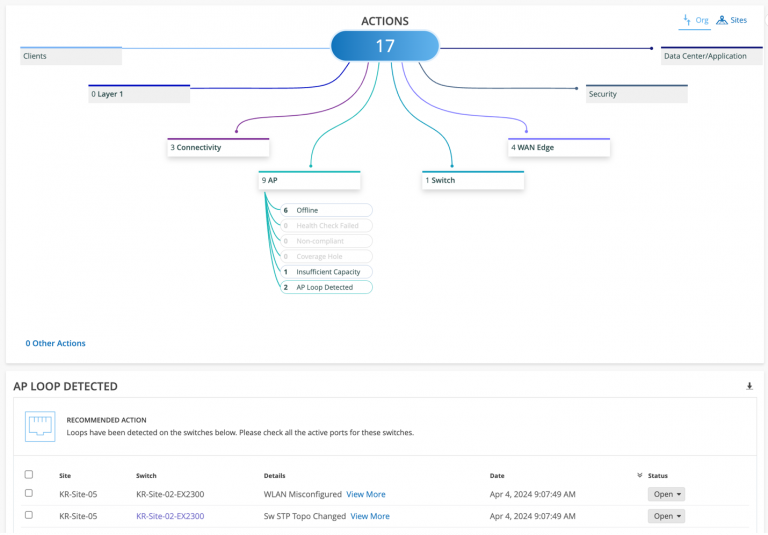Check the first KR-Site-05 row checkbox
The width and height of the screenshot is (768, 535).
[x=29, y=493]
